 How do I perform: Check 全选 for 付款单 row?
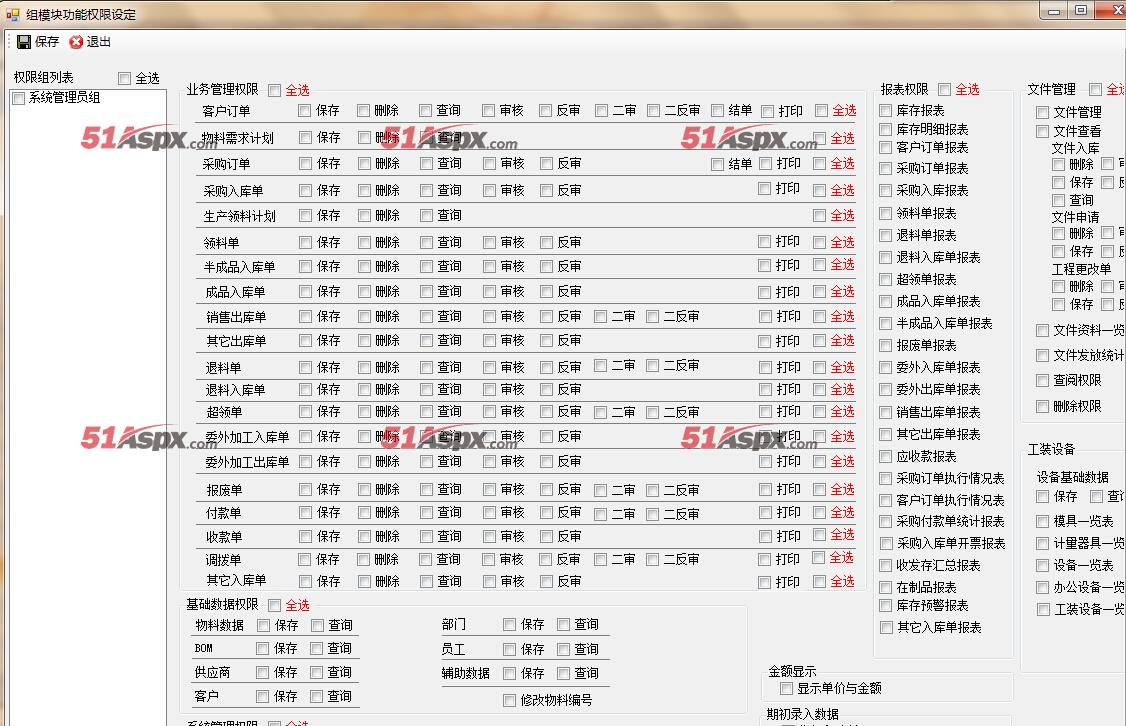point(819,513)
